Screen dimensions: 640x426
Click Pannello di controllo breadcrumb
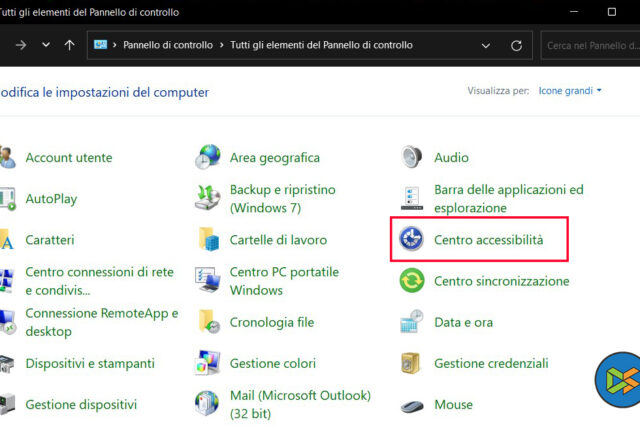tap(168, 45)
